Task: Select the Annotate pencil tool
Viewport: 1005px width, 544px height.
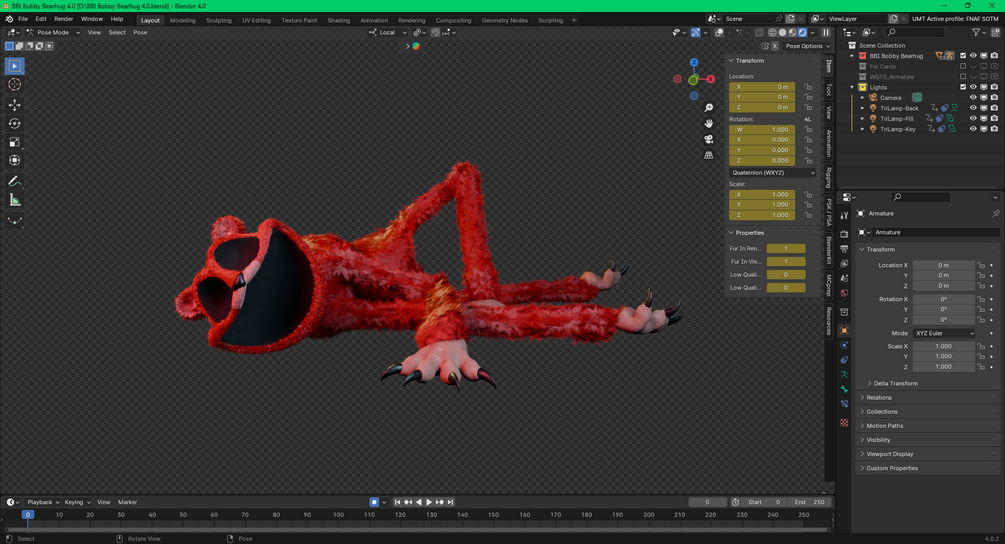Action: (x=15, y=181)
